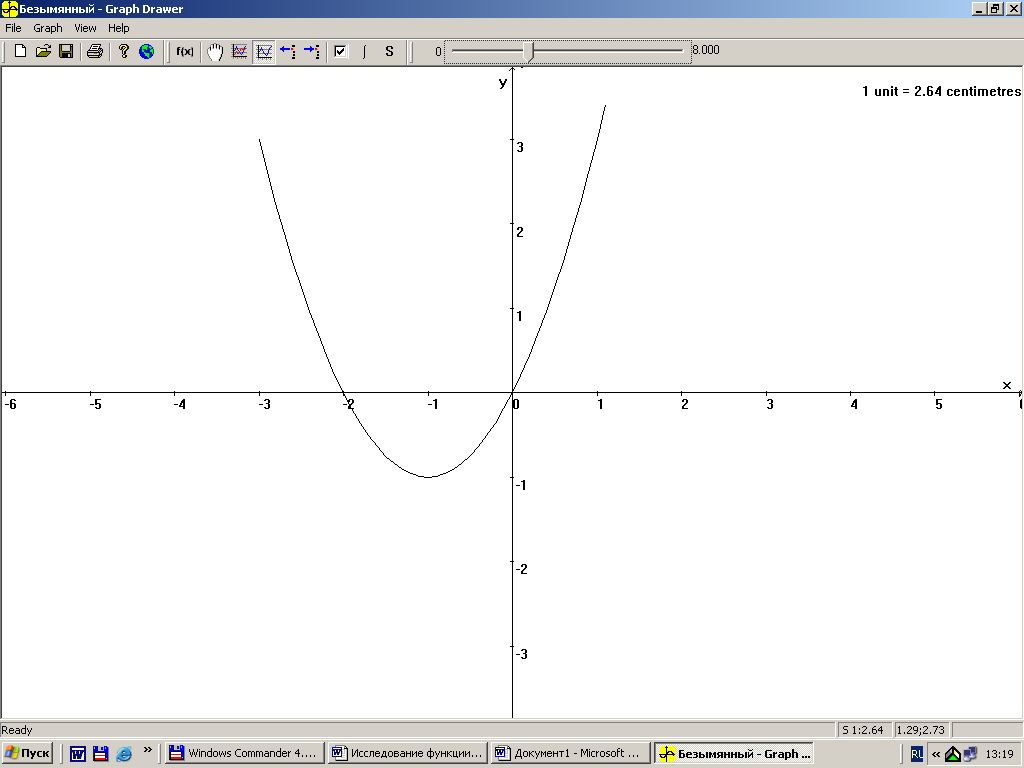
Task: Print the graph with the printer icon
Action: 94,51
